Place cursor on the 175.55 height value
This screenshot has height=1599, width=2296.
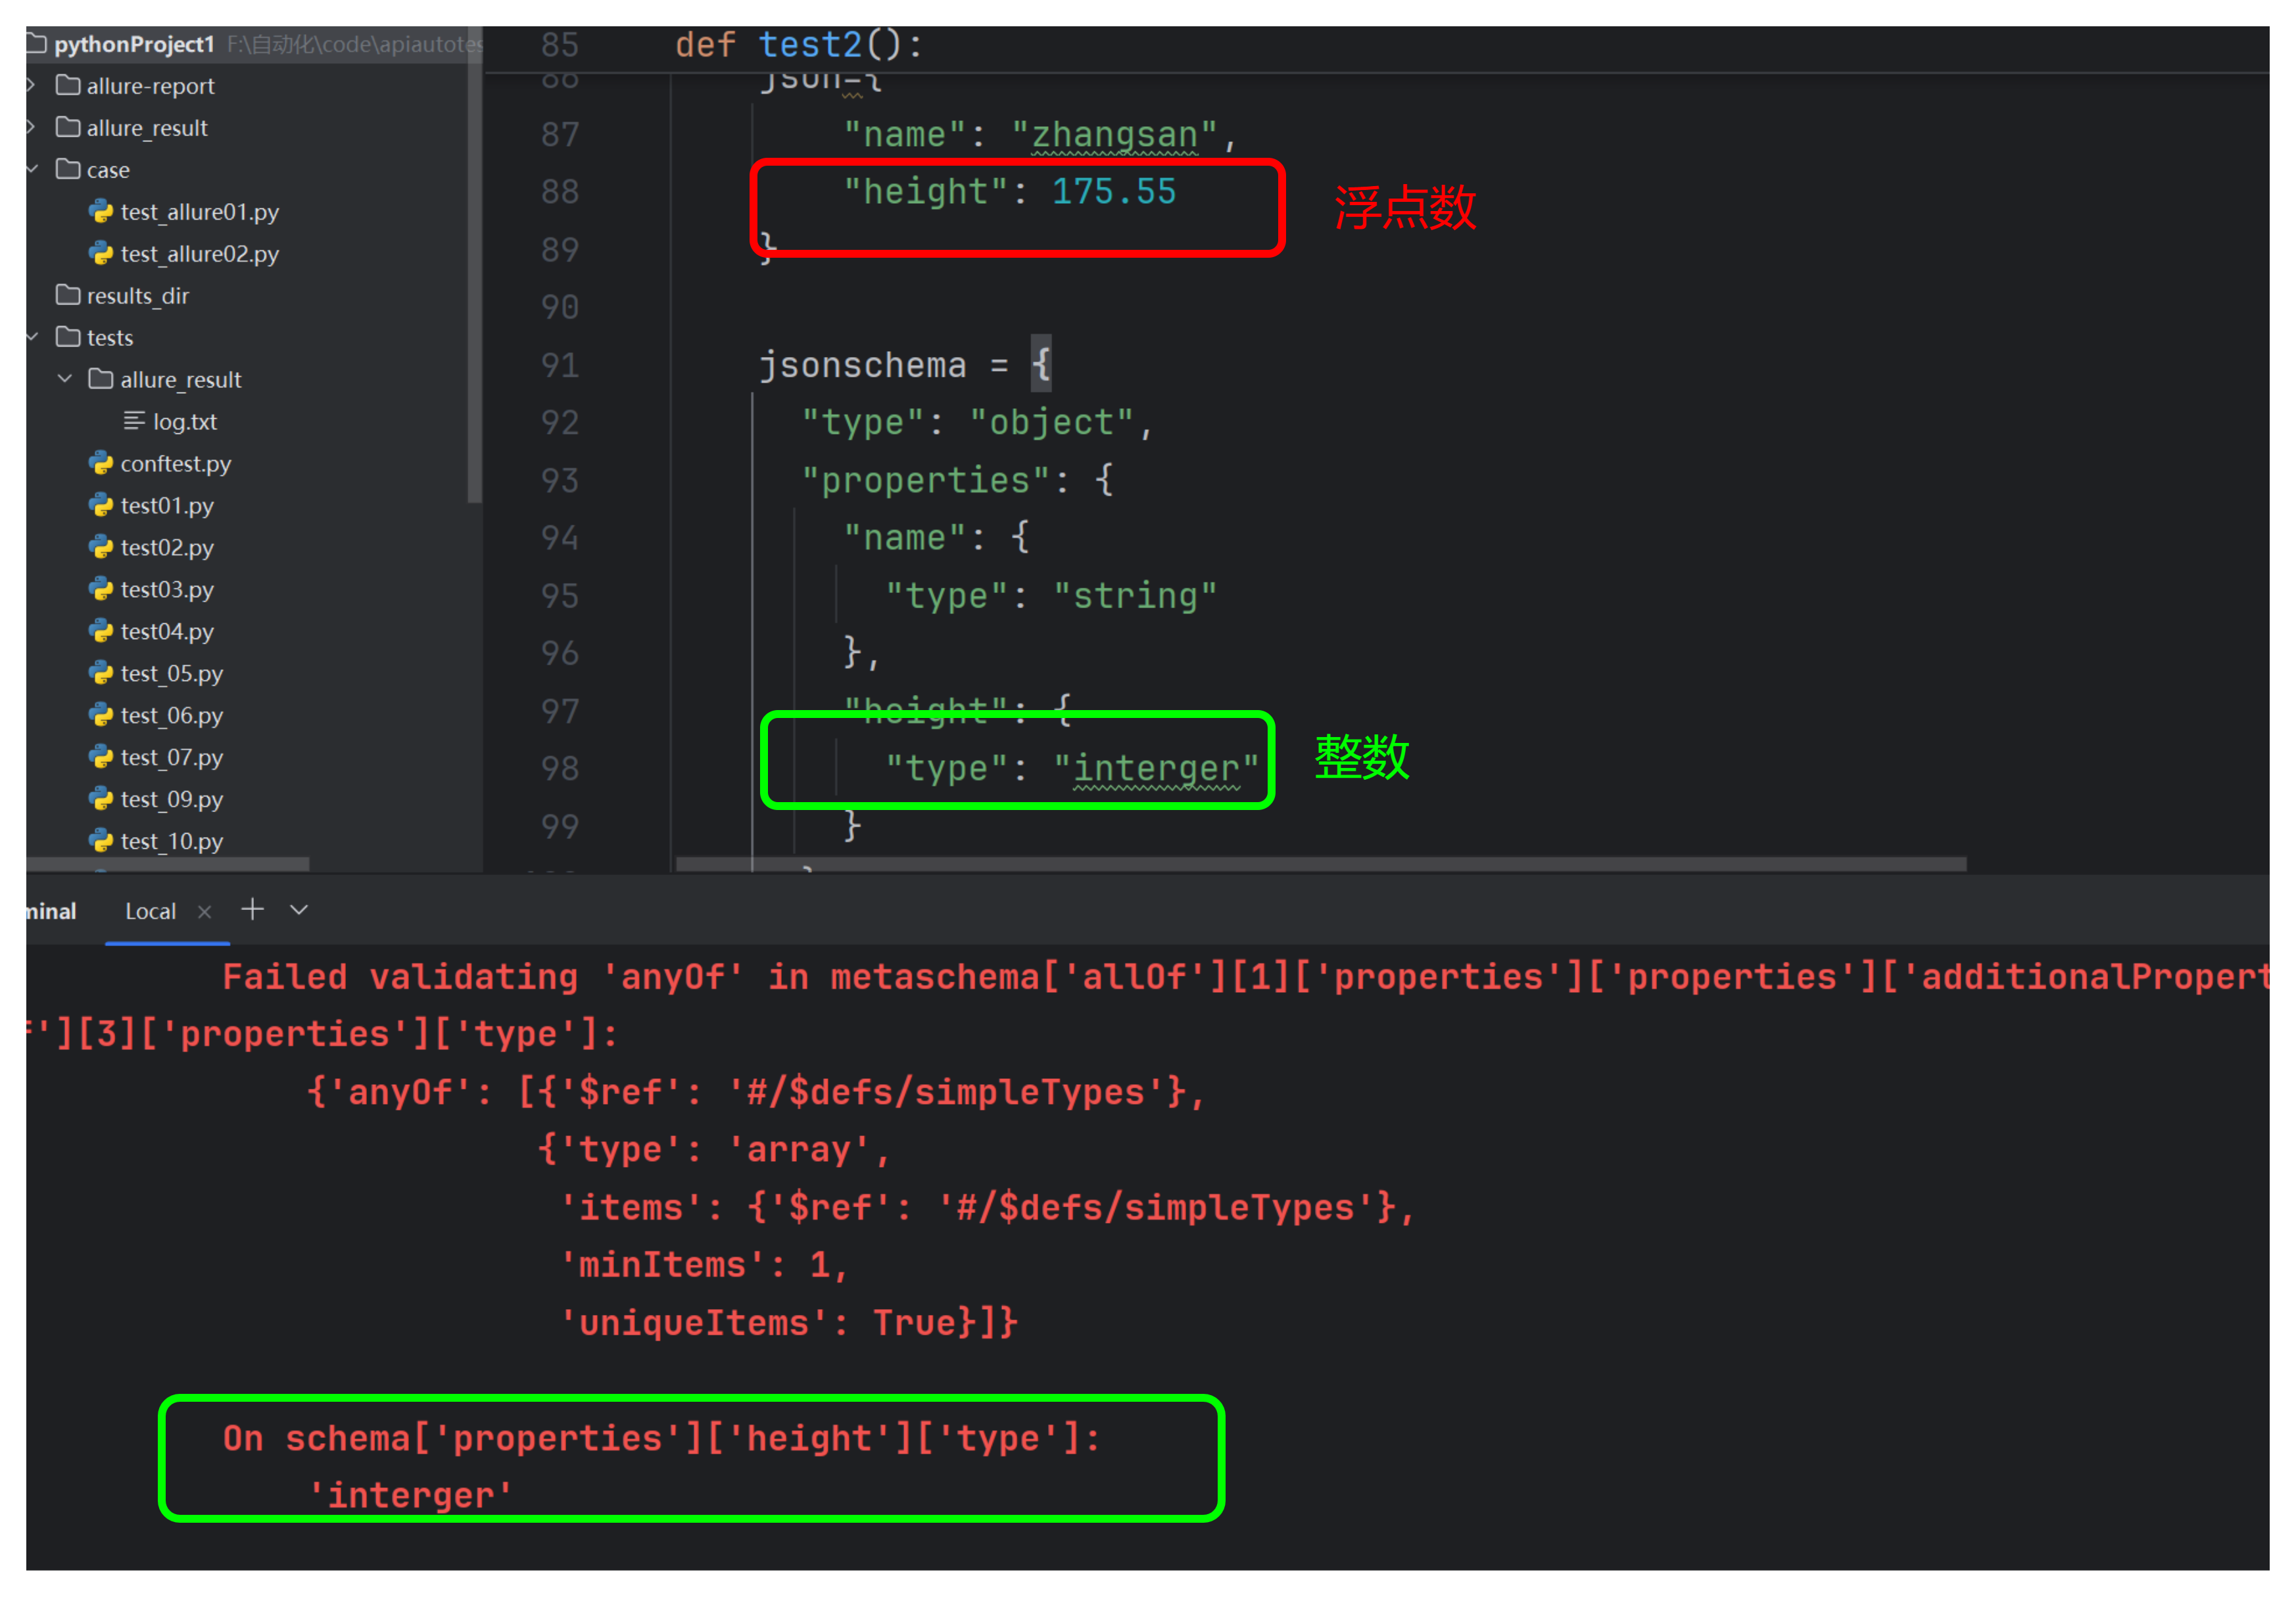pos(1113,191)
